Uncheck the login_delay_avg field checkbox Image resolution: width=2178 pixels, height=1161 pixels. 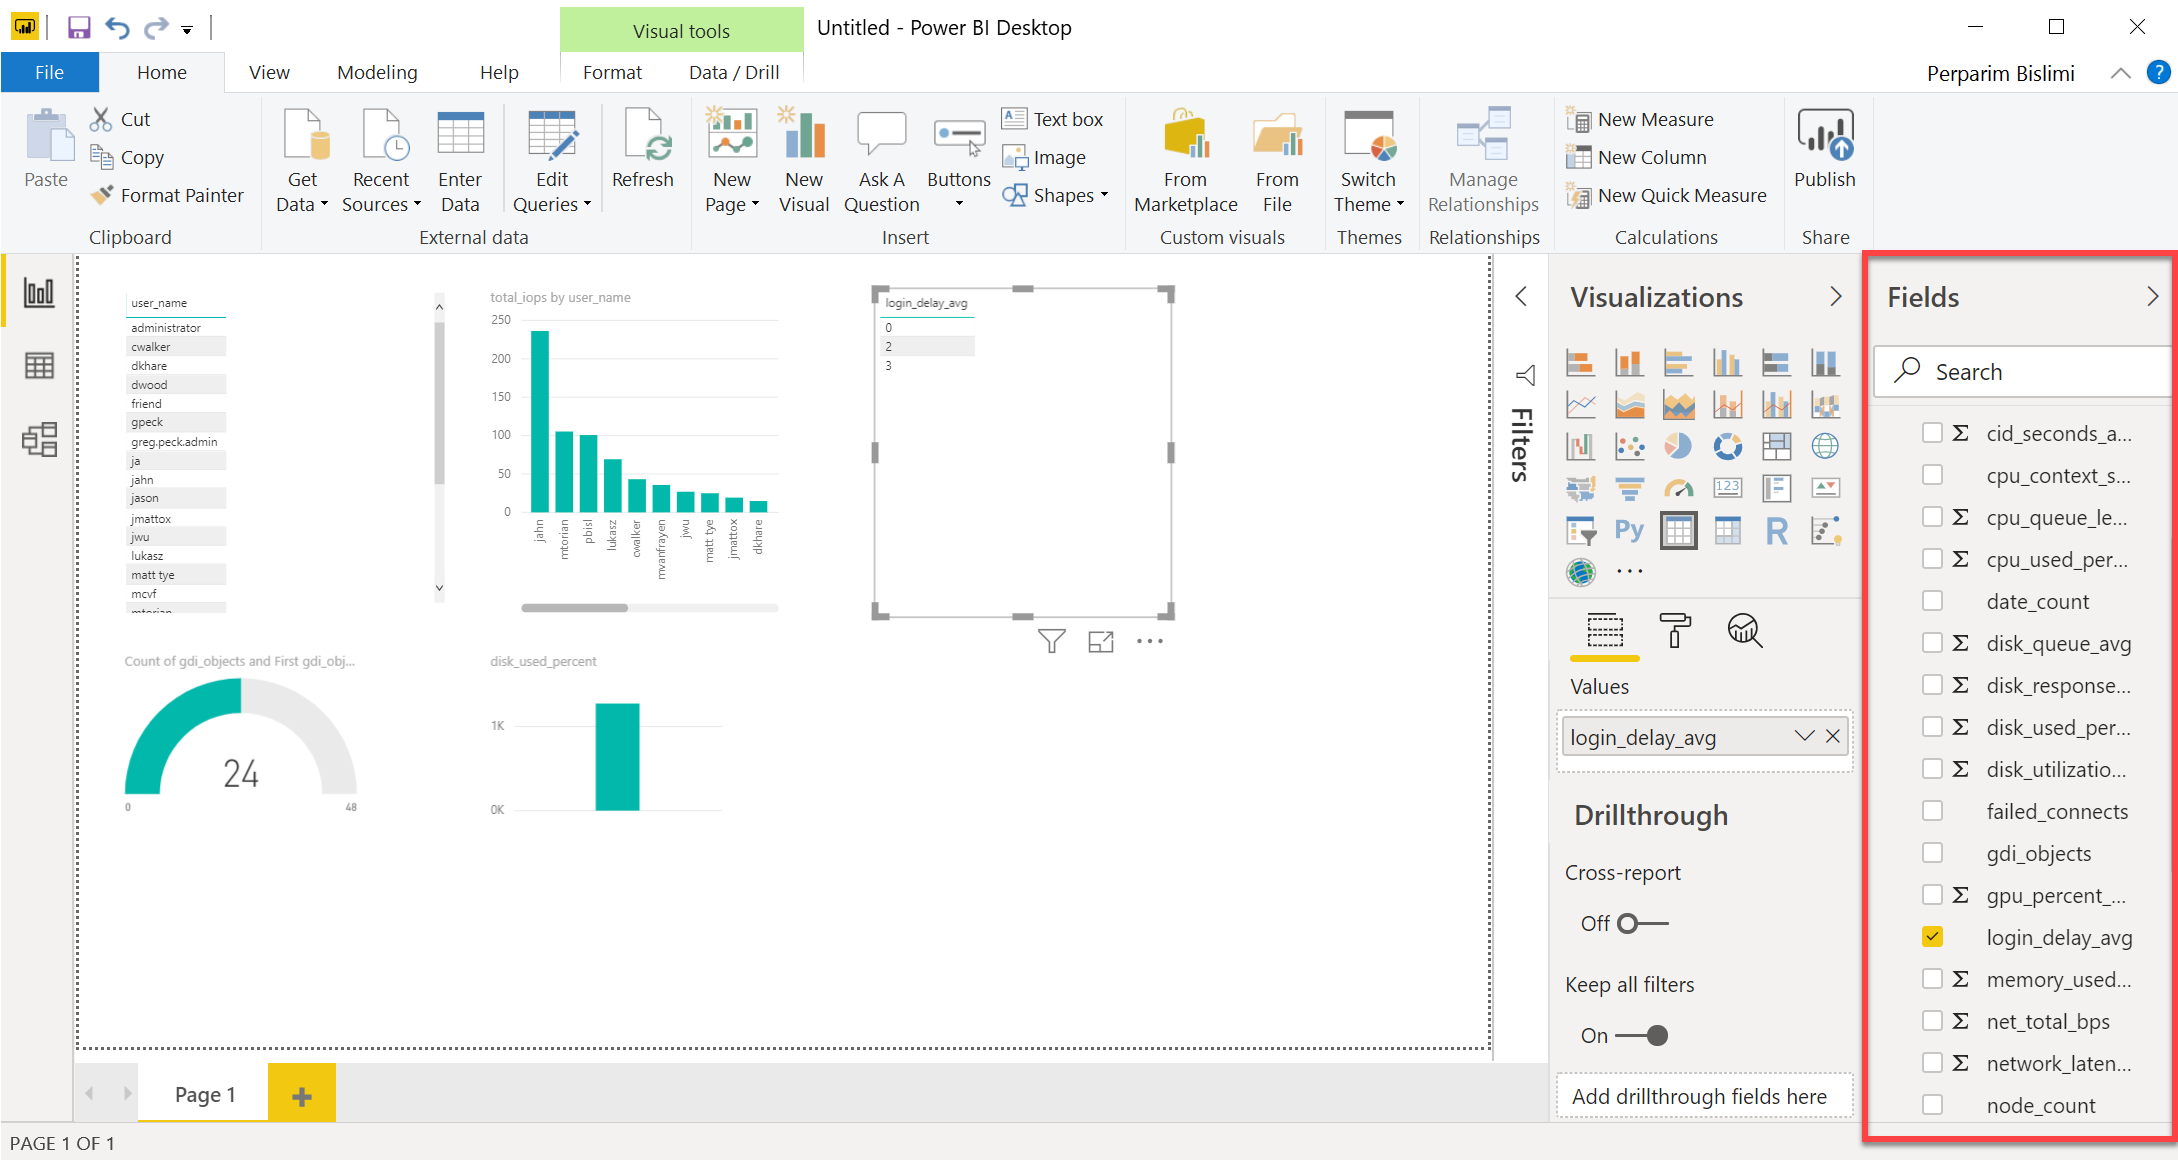coord(1932,937)
